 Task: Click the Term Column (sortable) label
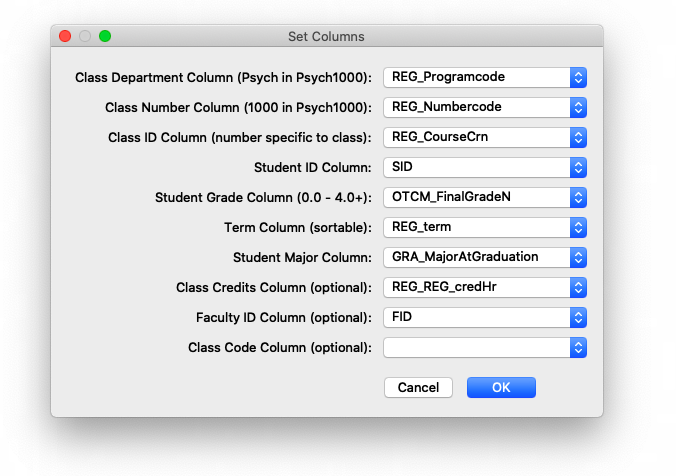[298, 227]
